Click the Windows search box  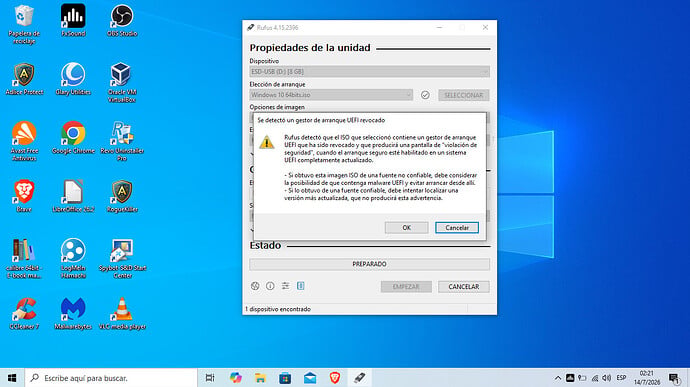(111, 378)
